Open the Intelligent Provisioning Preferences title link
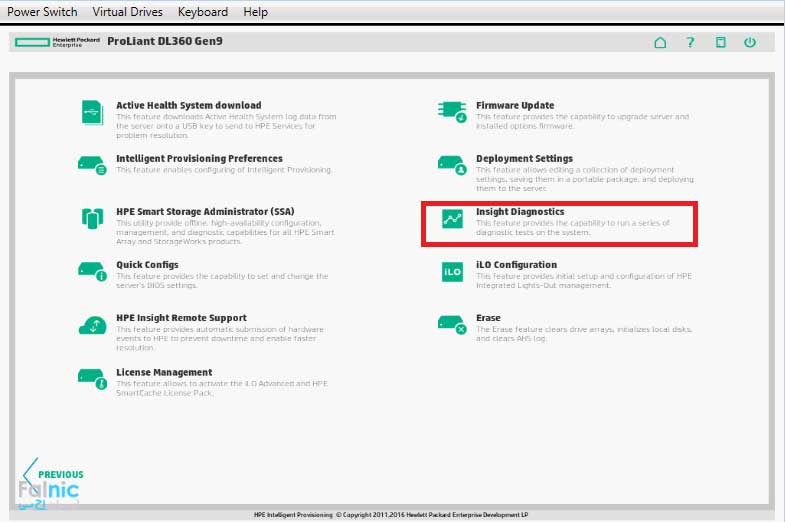Viewport: 785px width, 522px height. click(x=199, y=158)
